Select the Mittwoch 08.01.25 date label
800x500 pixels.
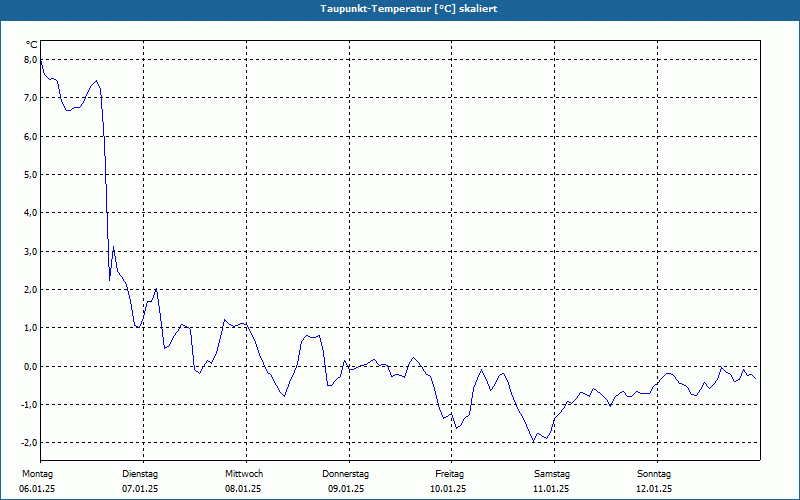pyautogui.click(x=243, y=481)
